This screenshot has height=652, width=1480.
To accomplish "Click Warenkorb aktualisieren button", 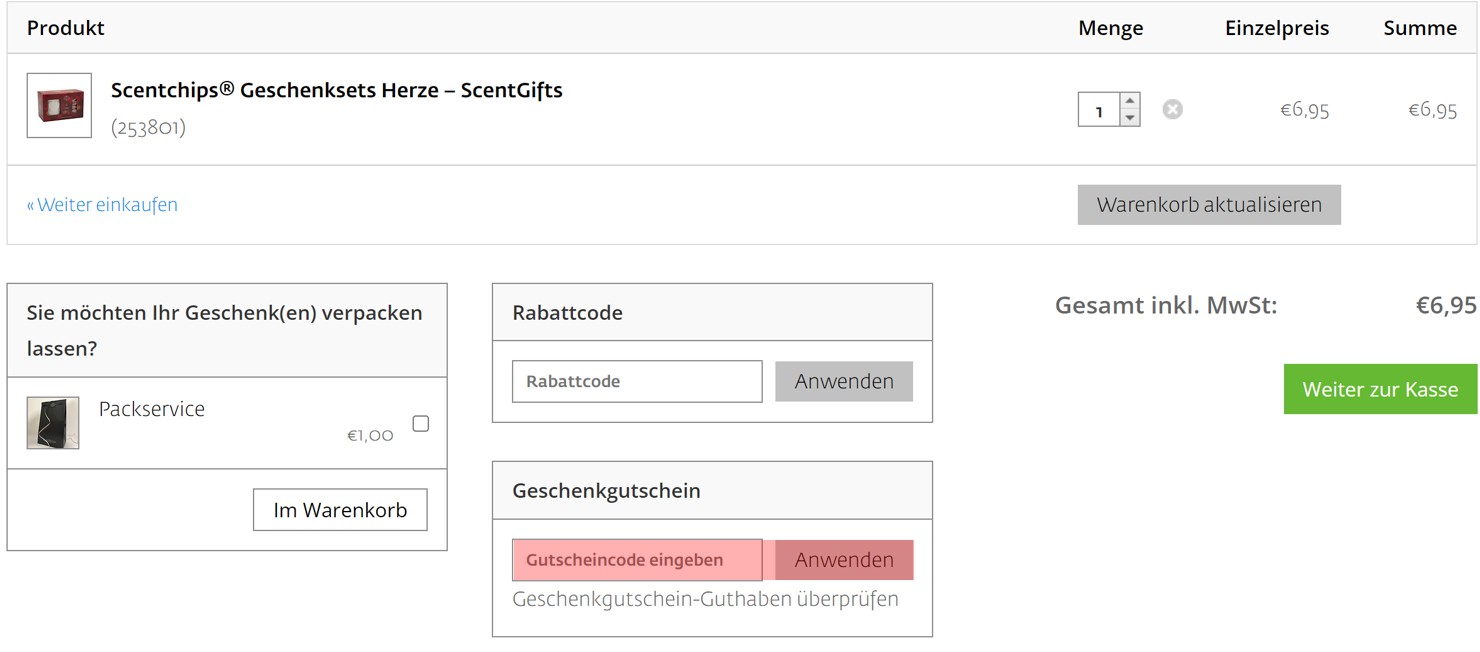I will (1209, 205).
